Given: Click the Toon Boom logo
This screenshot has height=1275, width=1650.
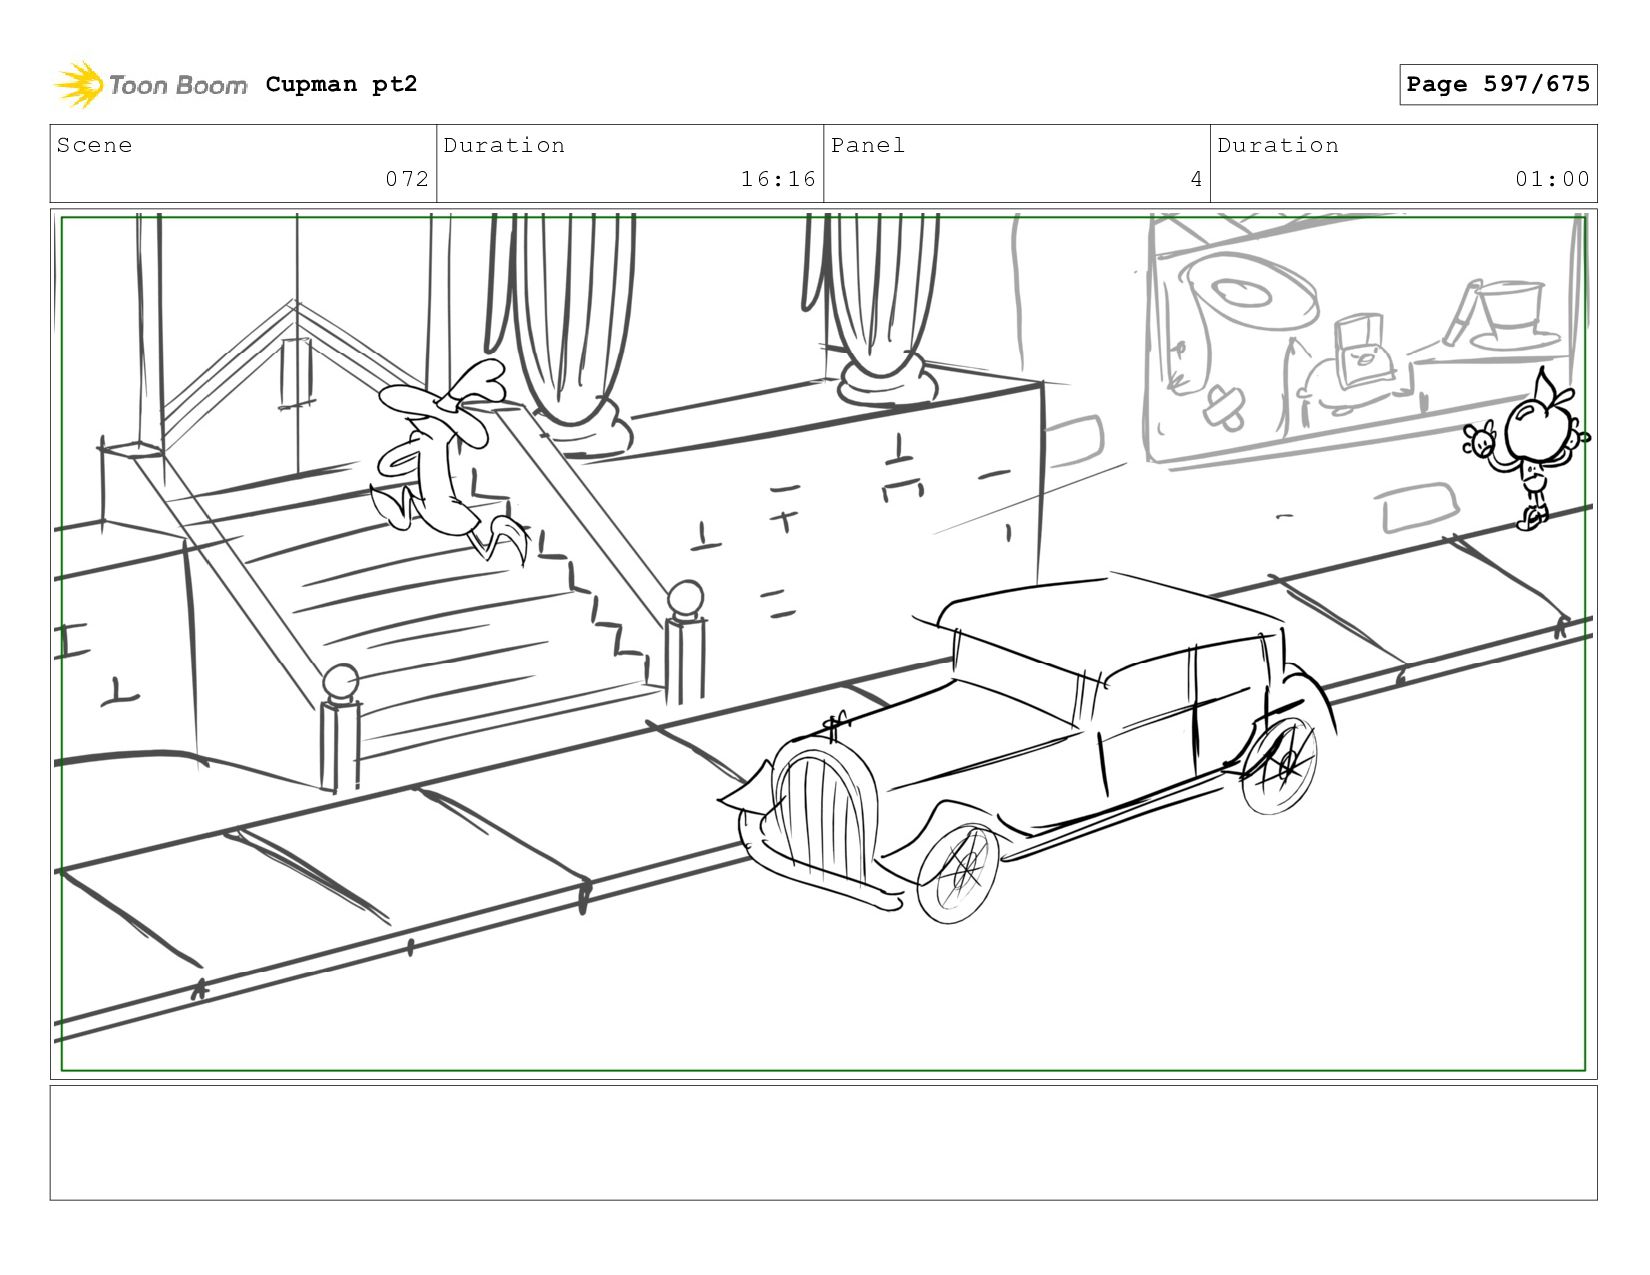Looking at the screenshot, I should 150,85.
